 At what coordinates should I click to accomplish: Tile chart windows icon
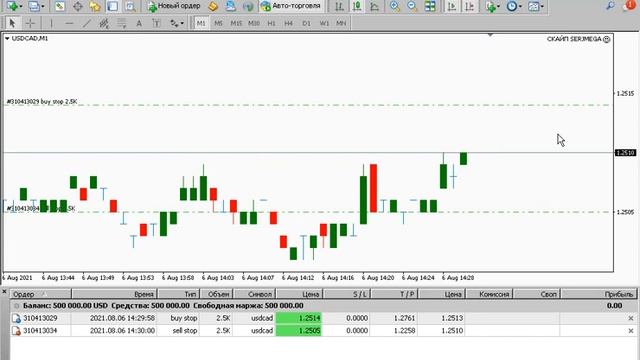(x=430, y=6)
